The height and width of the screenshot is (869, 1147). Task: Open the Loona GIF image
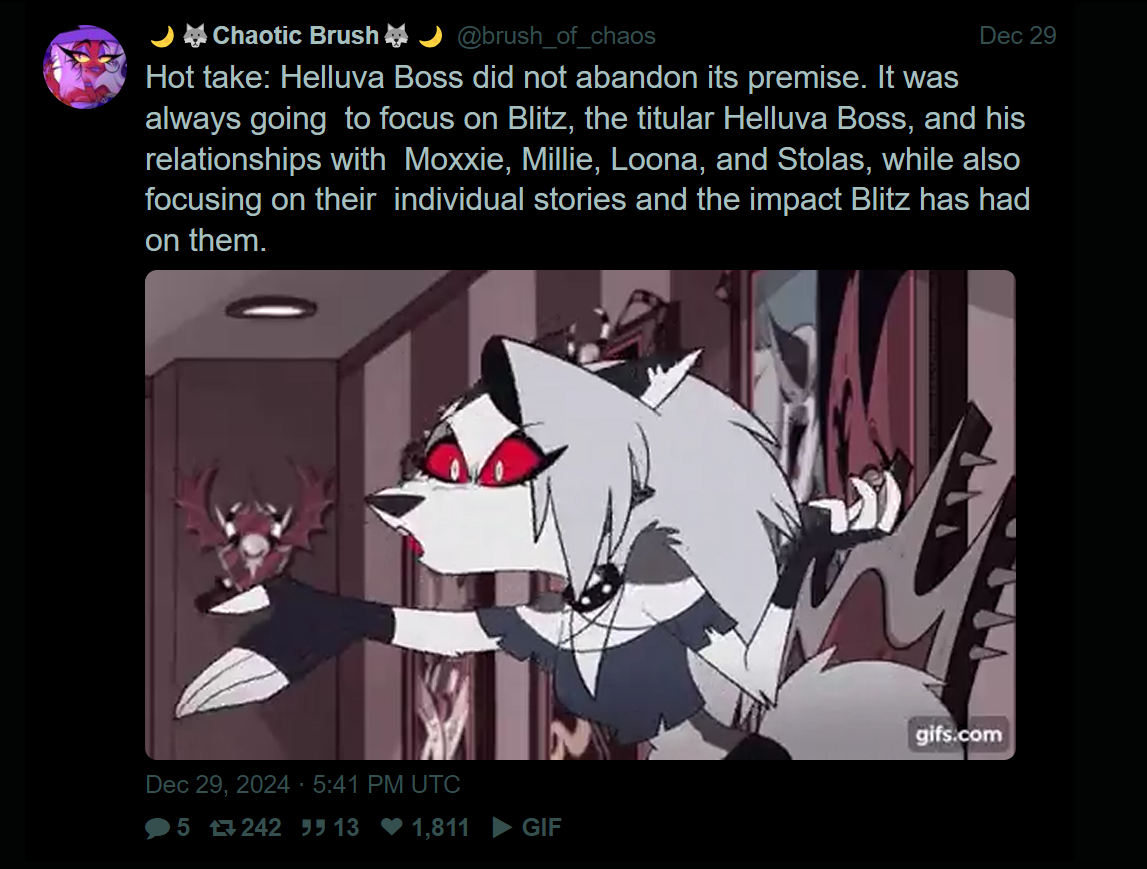580,515
